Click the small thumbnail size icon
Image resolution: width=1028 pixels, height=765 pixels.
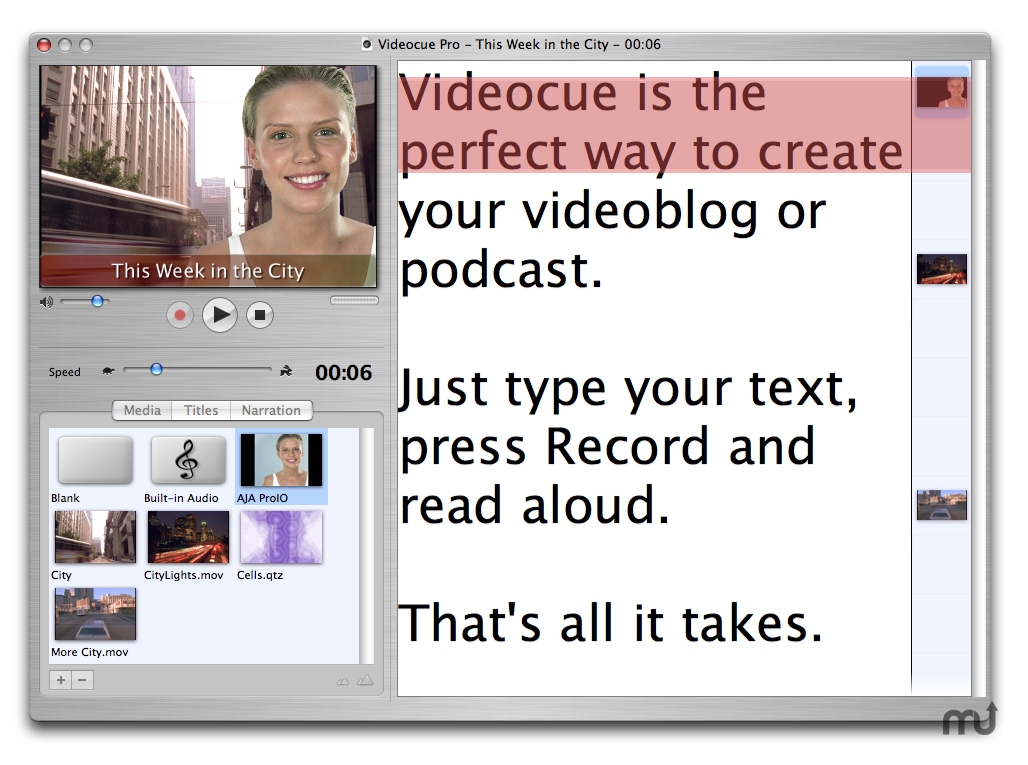pyautogui.click(x=344, y=680)
